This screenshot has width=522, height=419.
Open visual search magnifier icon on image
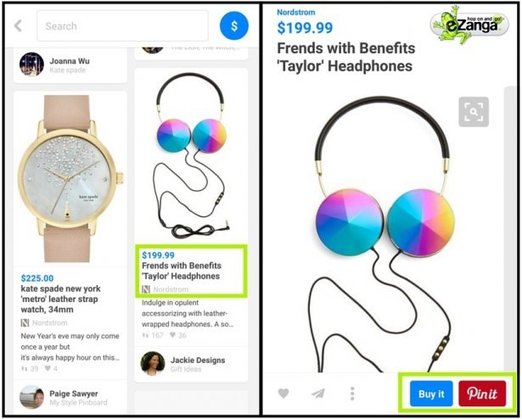[x=474, y=112]
